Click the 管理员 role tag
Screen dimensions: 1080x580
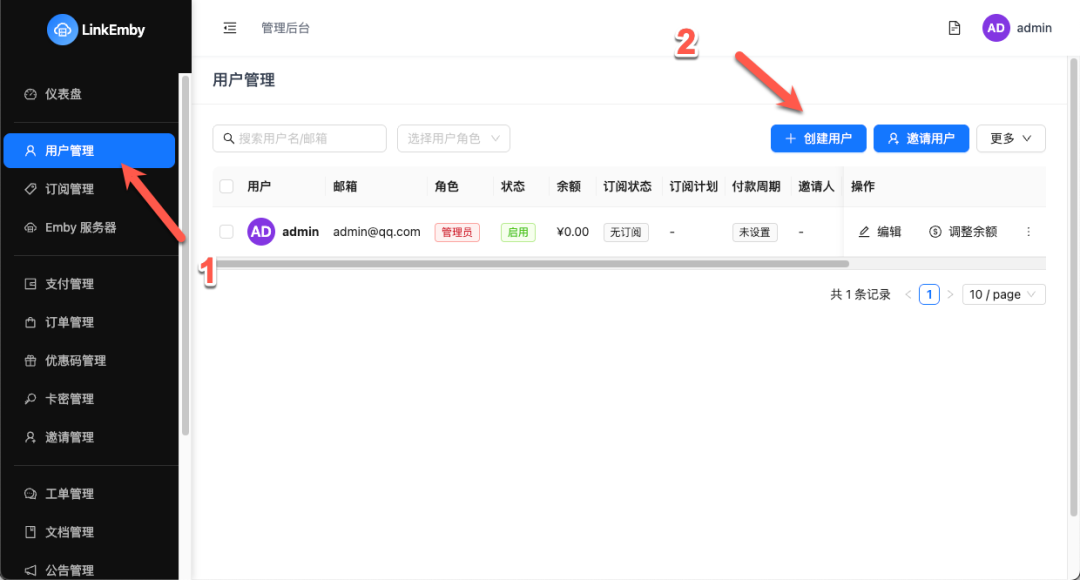(457, 232)
